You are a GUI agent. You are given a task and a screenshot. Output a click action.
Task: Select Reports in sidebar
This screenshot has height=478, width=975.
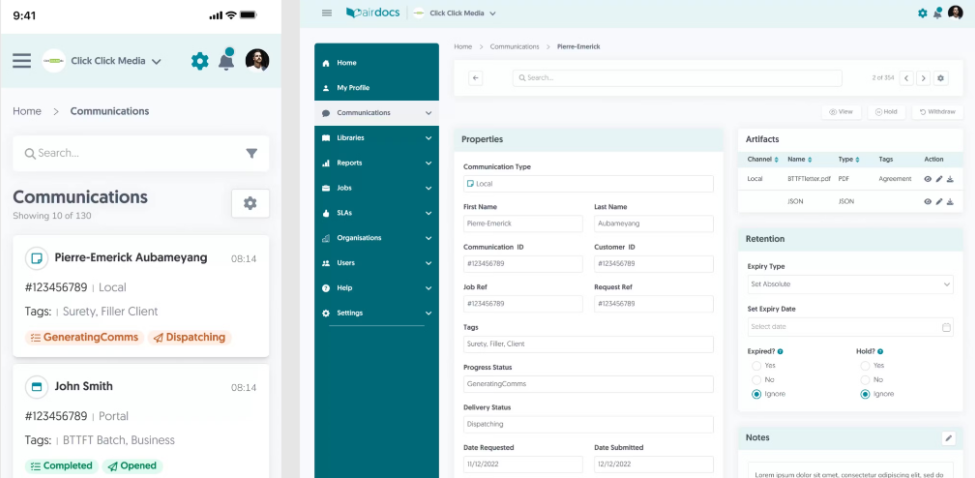(376, 163)
